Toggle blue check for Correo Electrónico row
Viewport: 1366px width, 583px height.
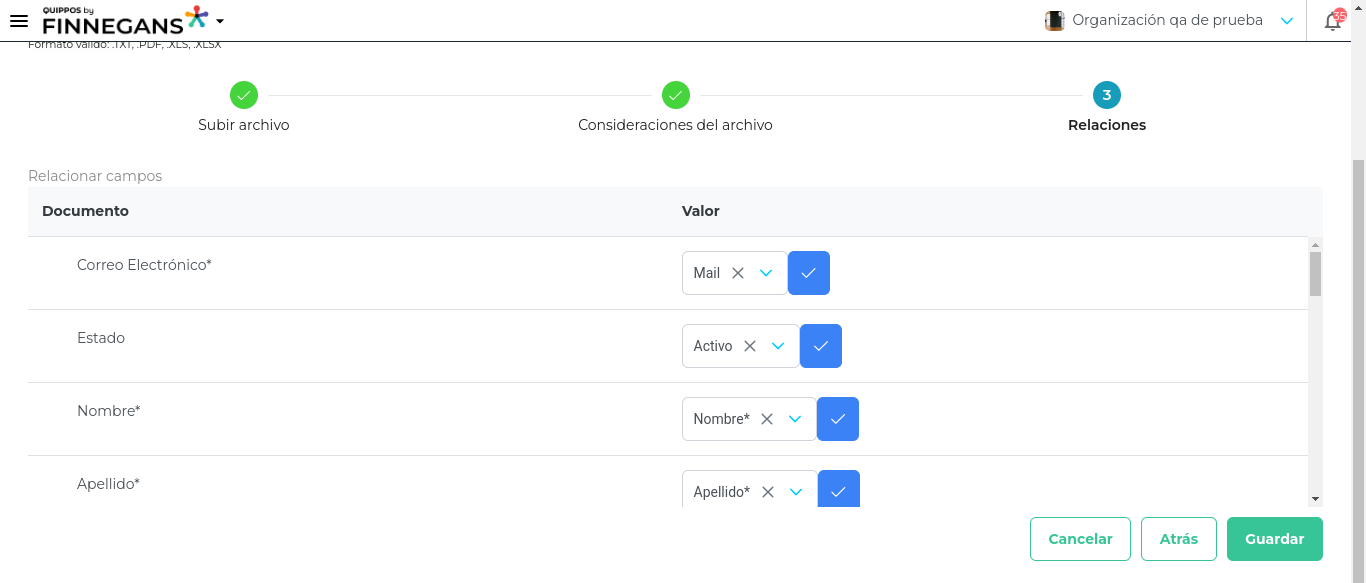pos(809,273)
